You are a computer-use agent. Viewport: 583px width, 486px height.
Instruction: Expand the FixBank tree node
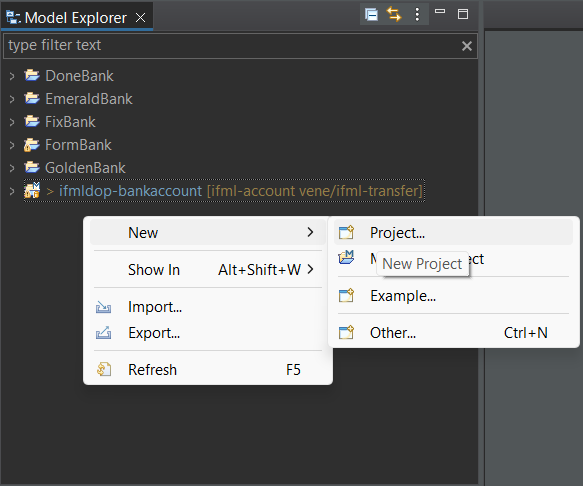tap(12, 122)
